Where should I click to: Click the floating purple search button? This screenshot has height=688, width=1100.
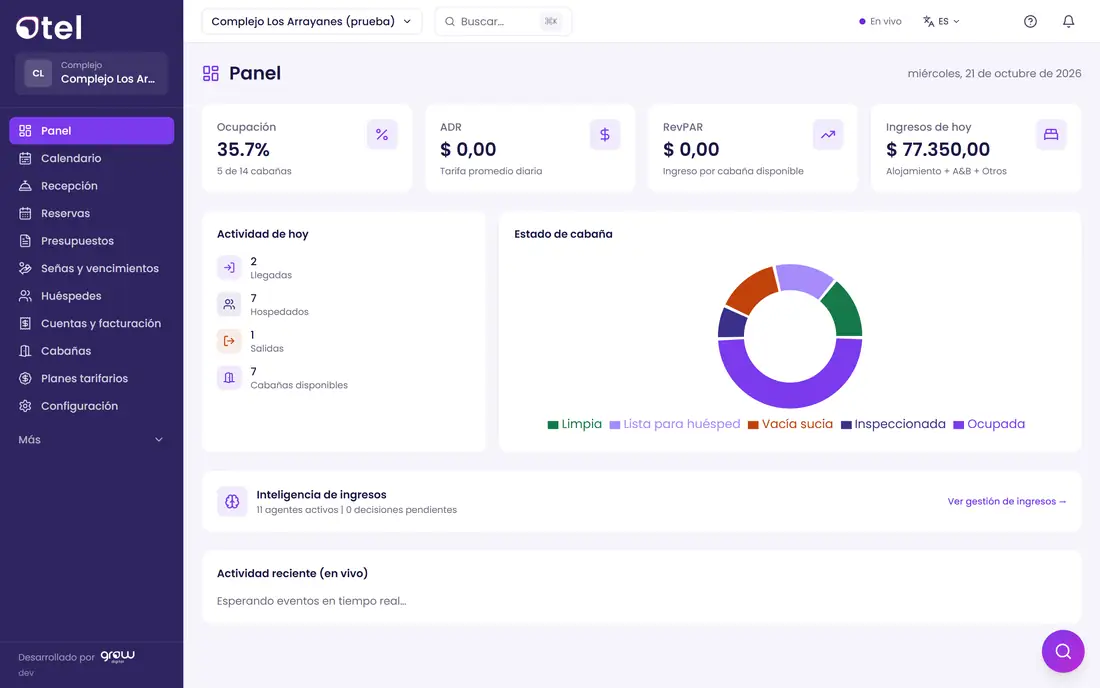point(1063,651)
